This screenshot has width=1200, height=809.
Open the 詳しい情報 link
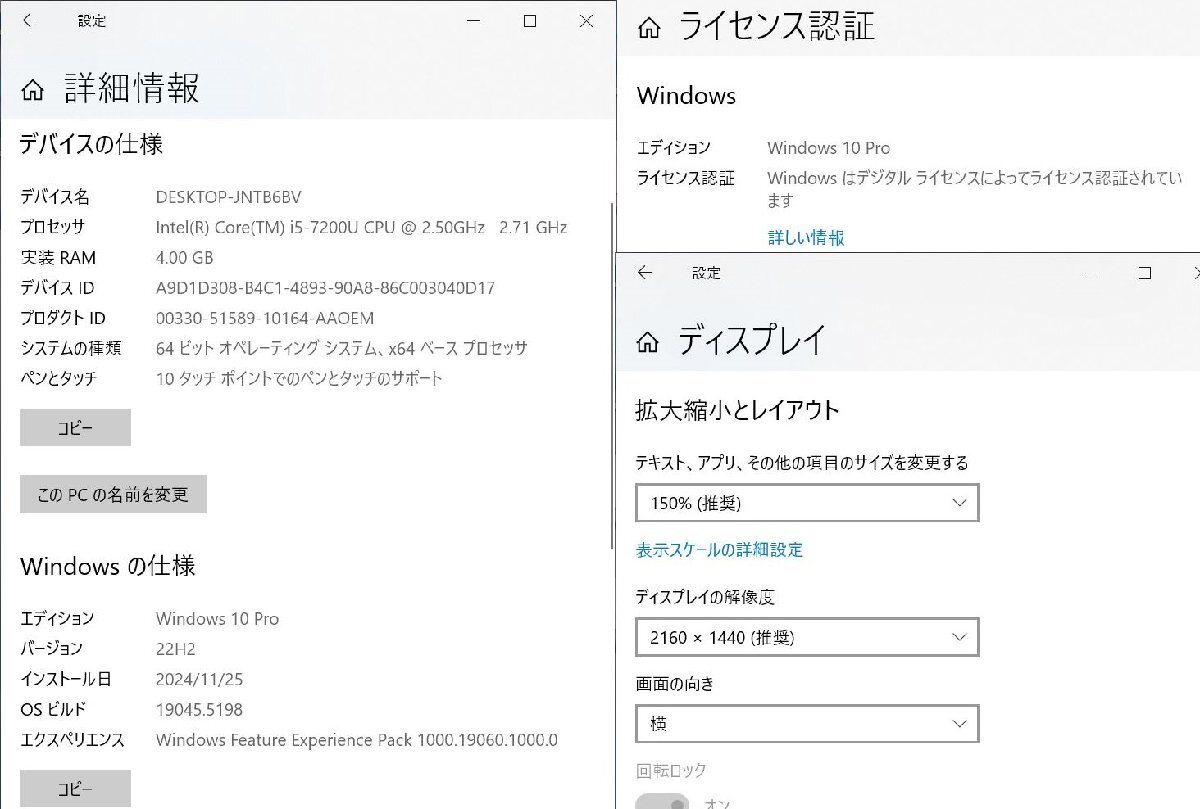[806, 238]
